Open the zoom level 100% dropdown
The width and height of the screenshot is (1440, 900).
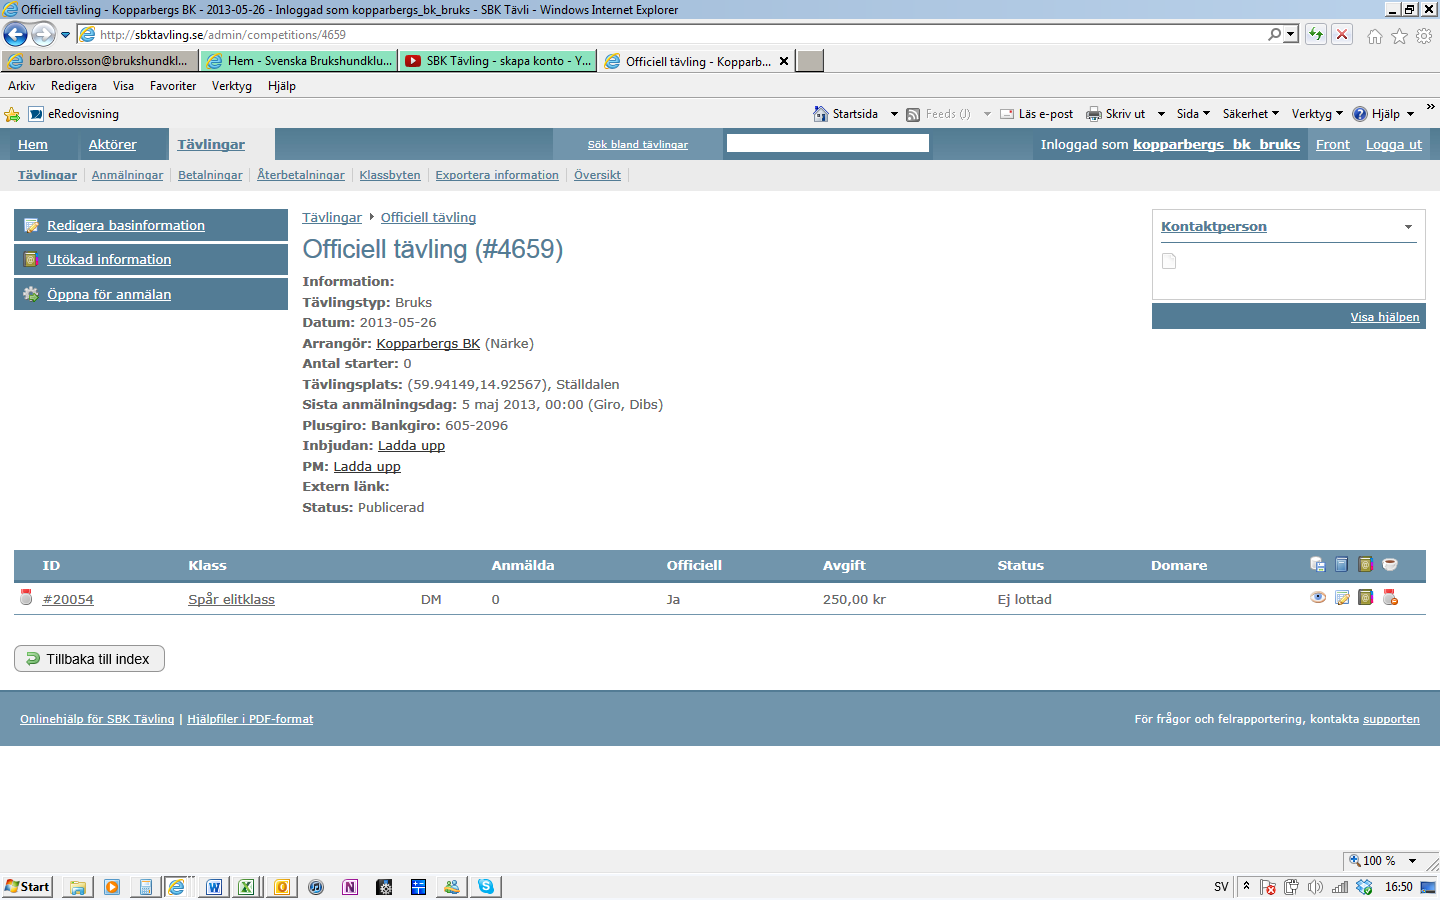click(1412, 861)
